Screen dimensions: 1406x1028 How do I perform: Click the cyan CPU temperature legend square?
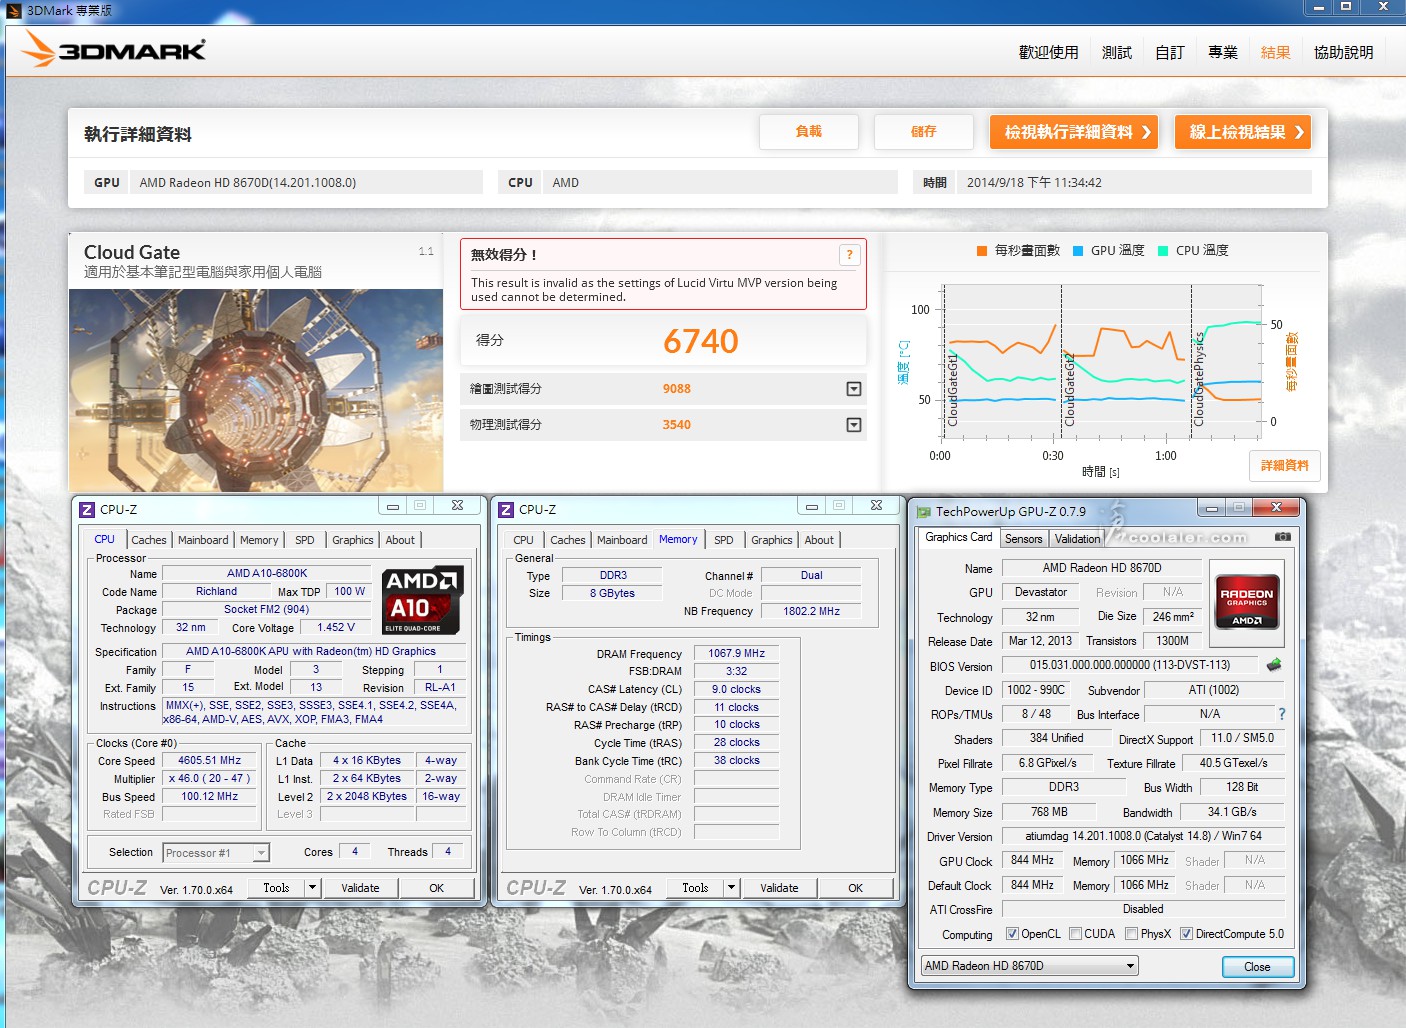coord(1163,251)
